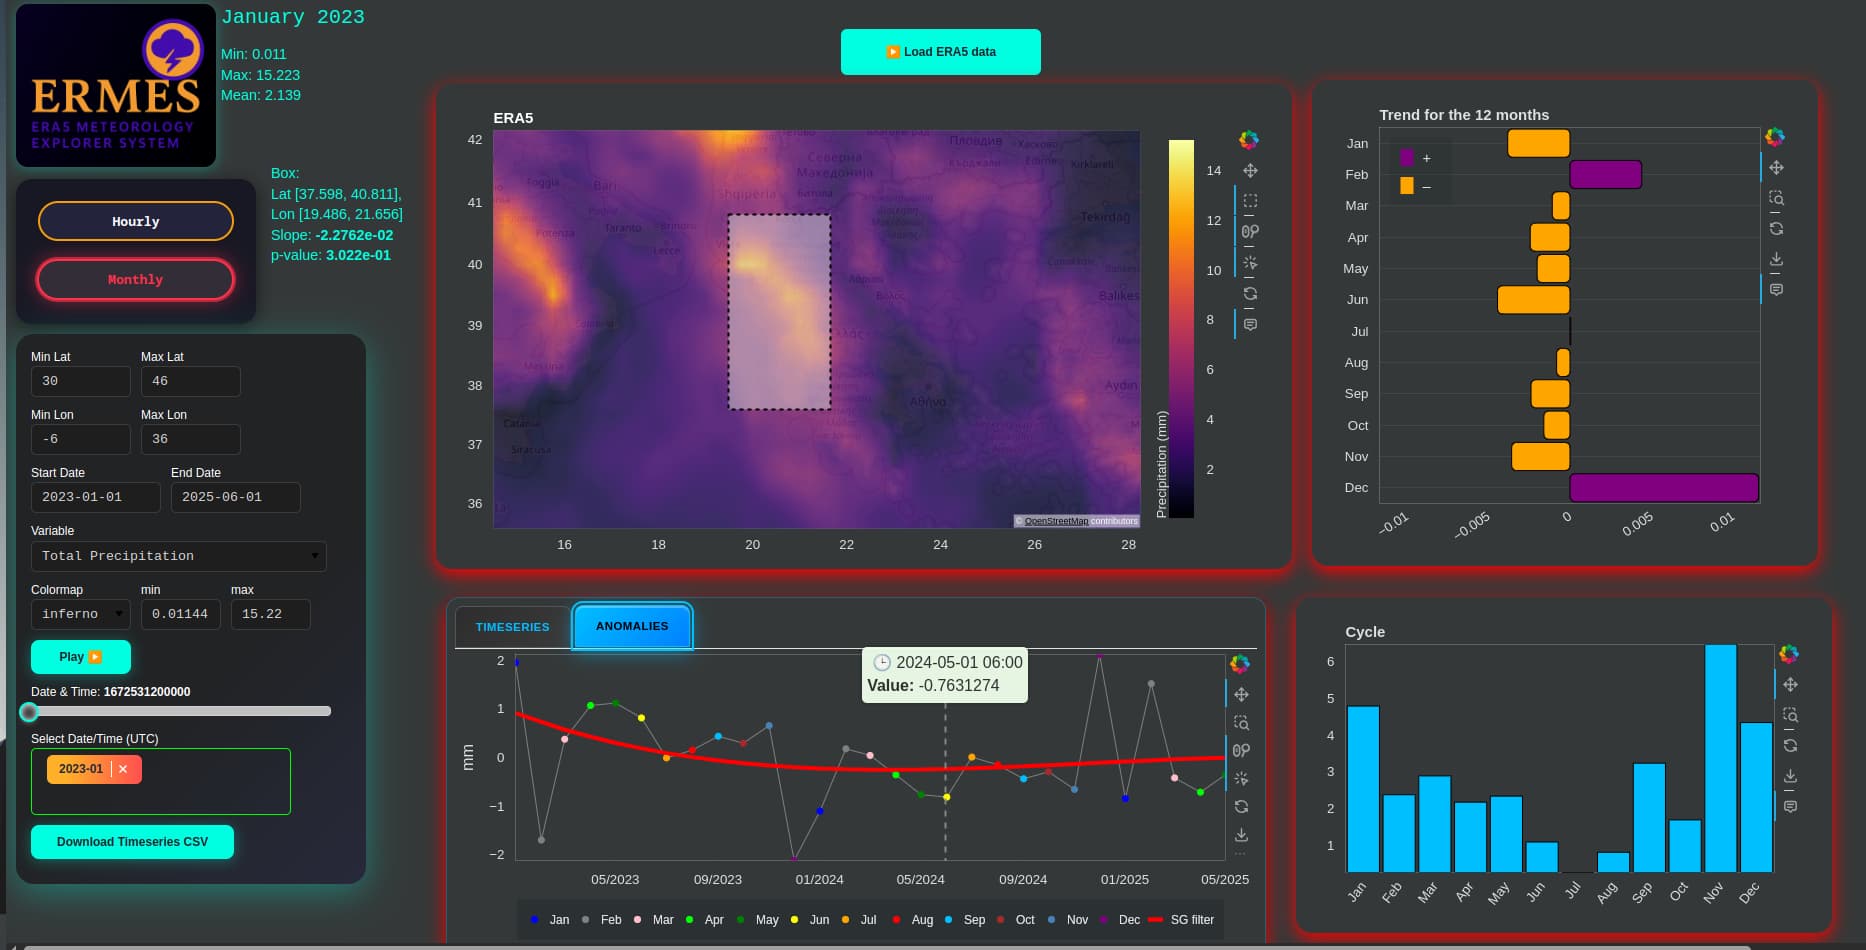This screenshot has width=1866, height=950.
Task: Click the Start Date field
Action: pos(96,497)
